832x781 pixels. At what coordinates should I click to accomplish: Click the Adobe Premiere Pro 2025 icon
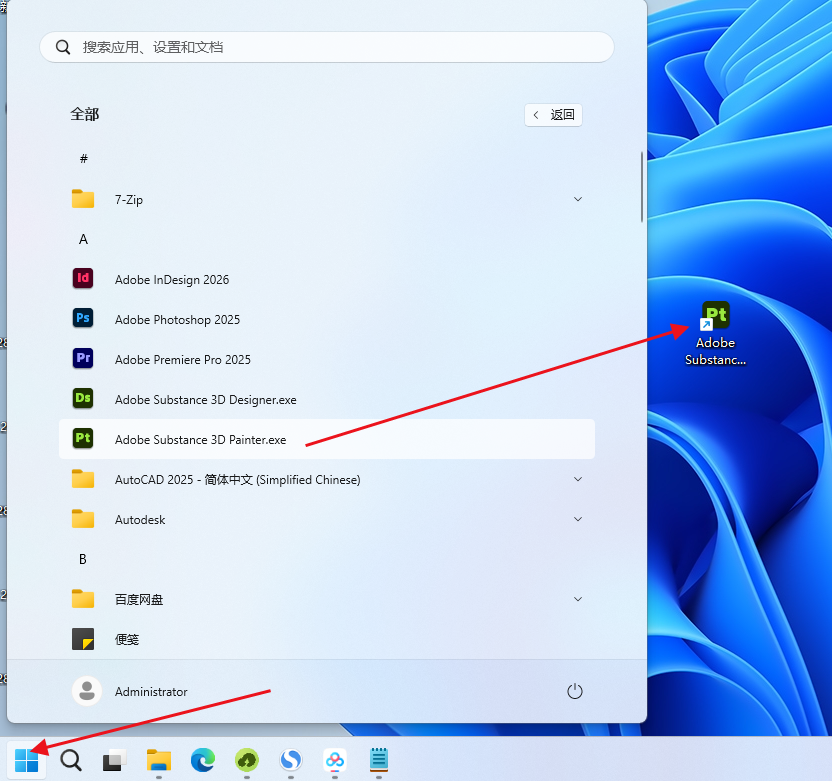[83, 358]
